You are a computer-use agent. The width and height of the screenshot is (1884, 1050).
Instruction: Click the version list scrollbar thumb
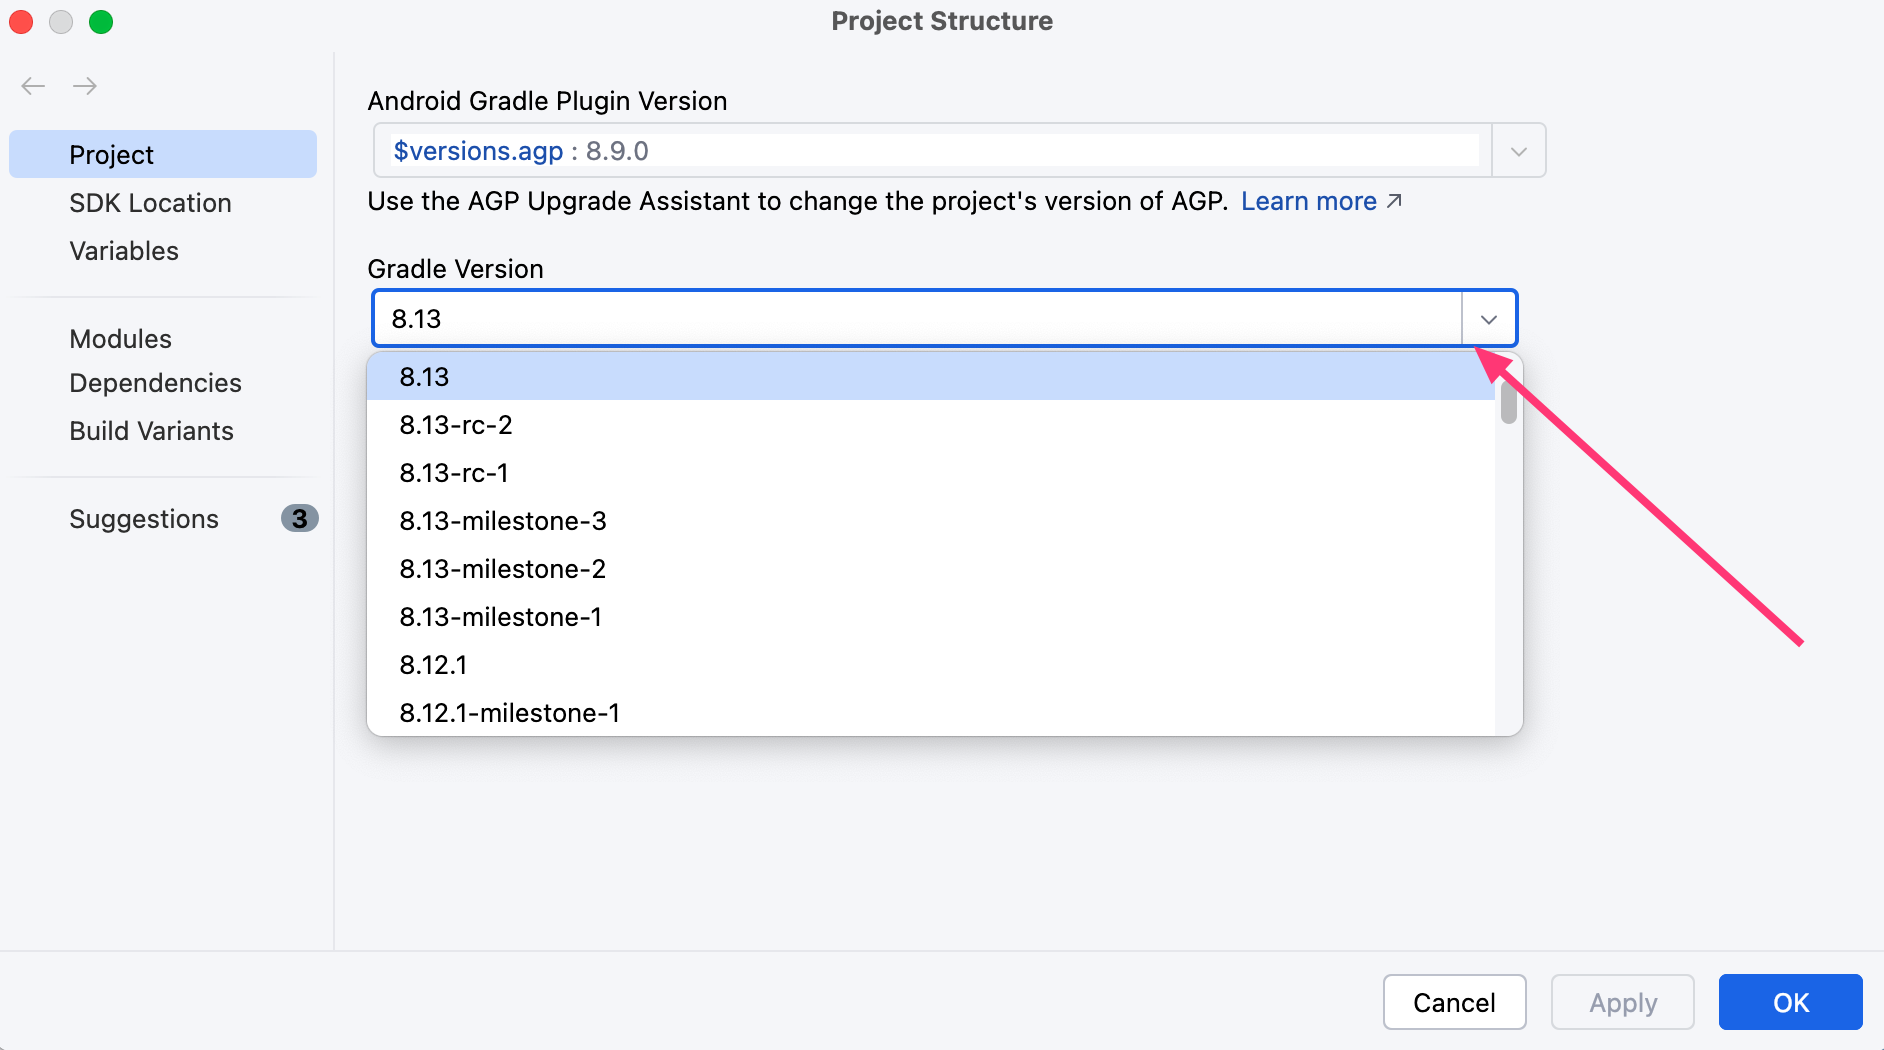pyautogui.click(x=1508, y=402)
